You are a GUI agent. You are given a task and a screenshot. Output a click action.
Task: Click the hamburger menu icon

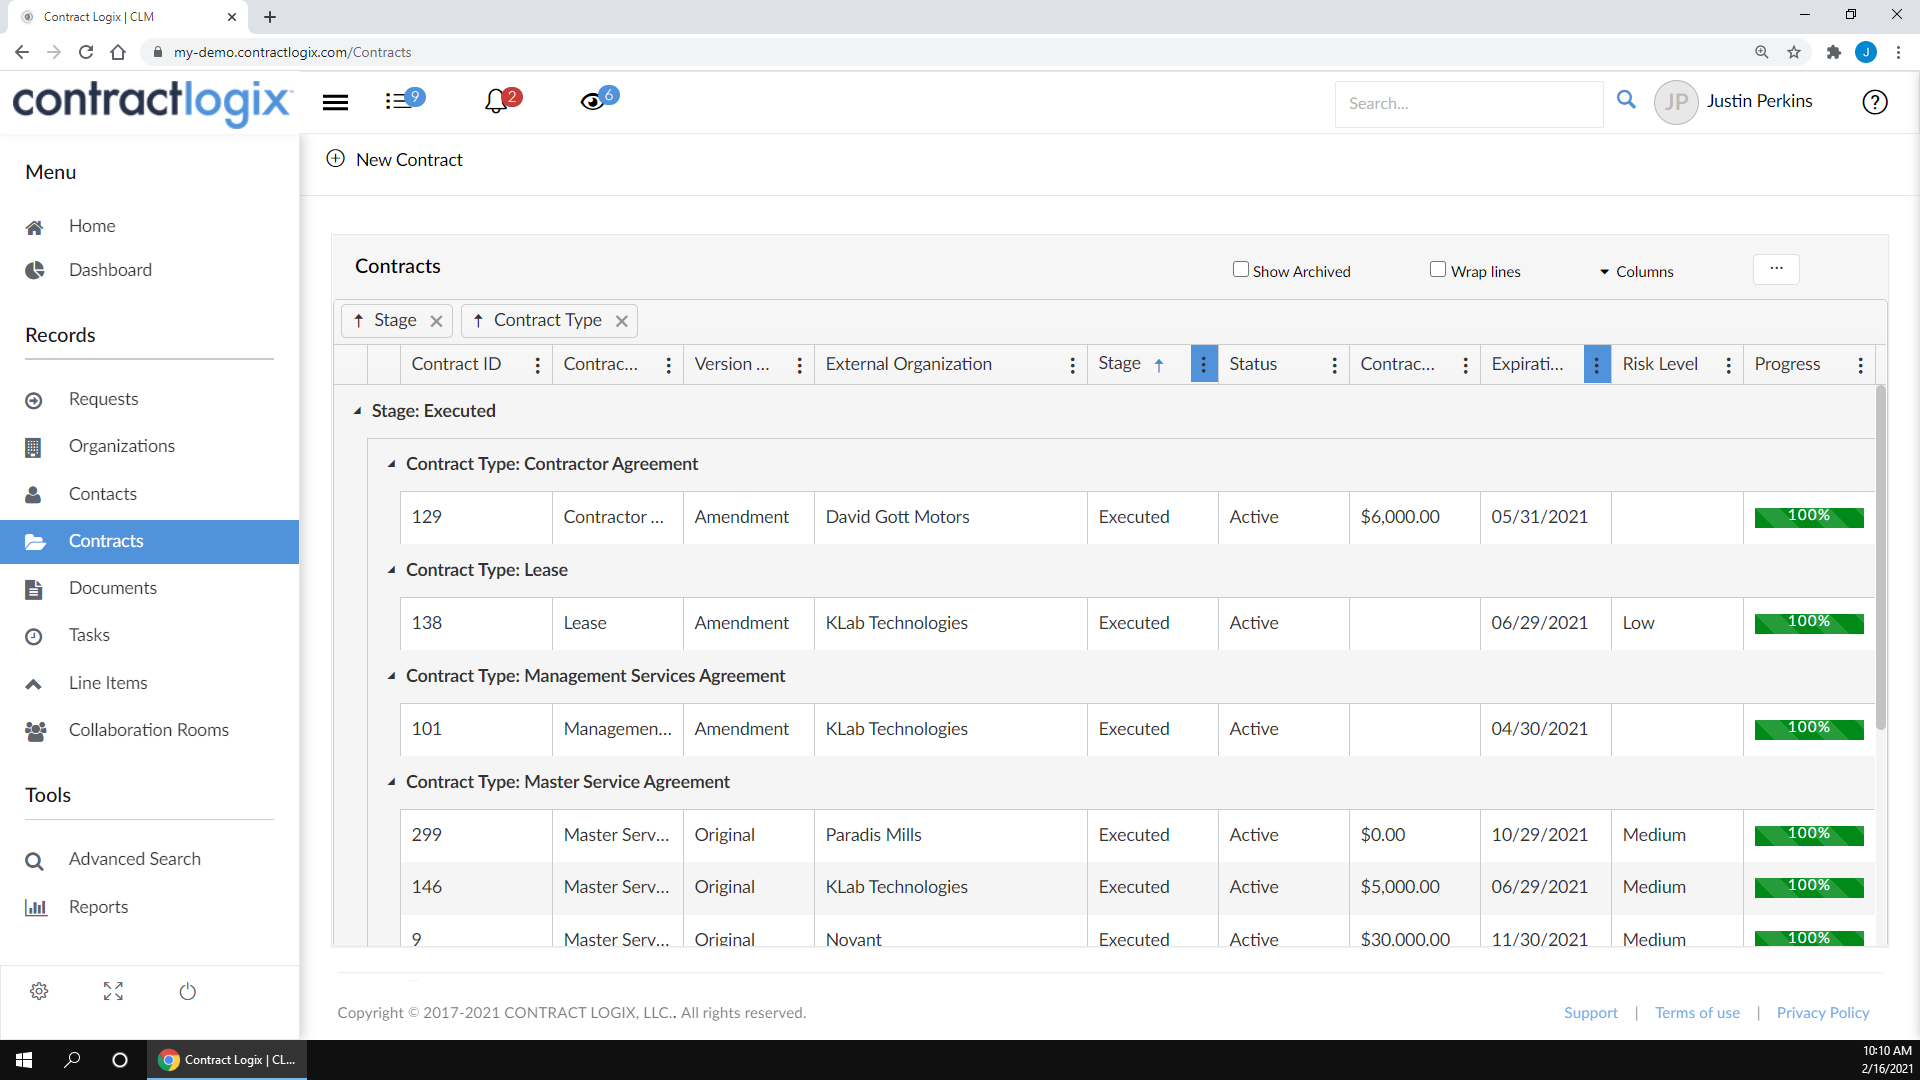pos(336,101)
